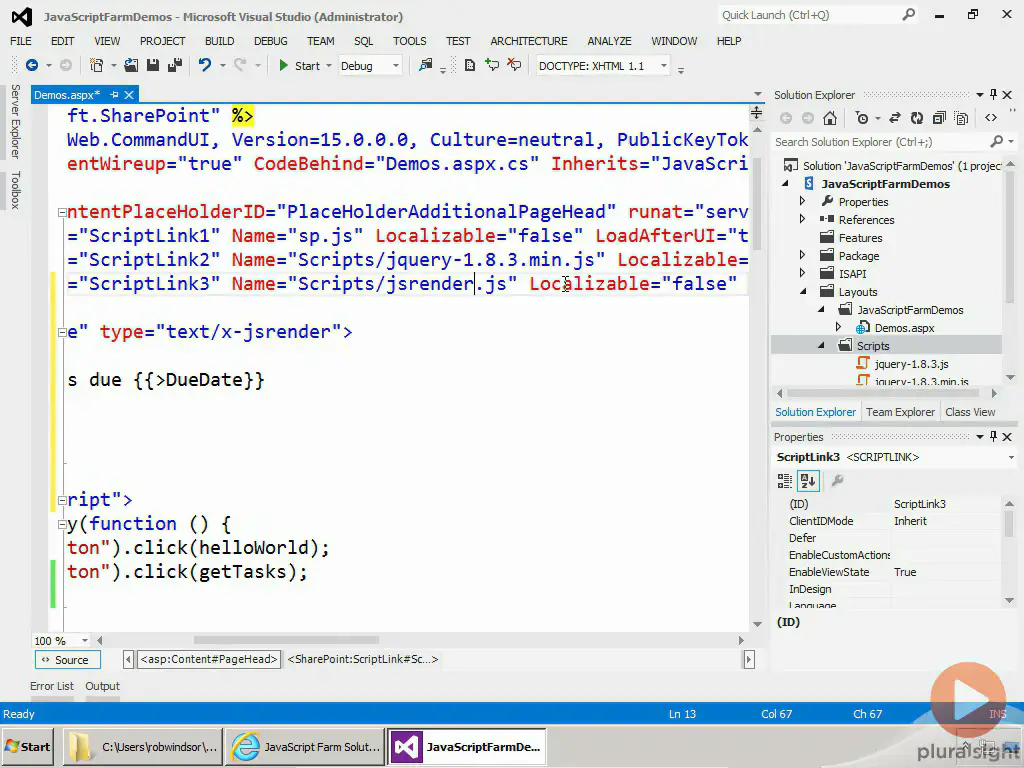Click Sync with Active Document icon
Image resolution: width=1024 pixels, height=768 pixels.
[x=895, y=118]
